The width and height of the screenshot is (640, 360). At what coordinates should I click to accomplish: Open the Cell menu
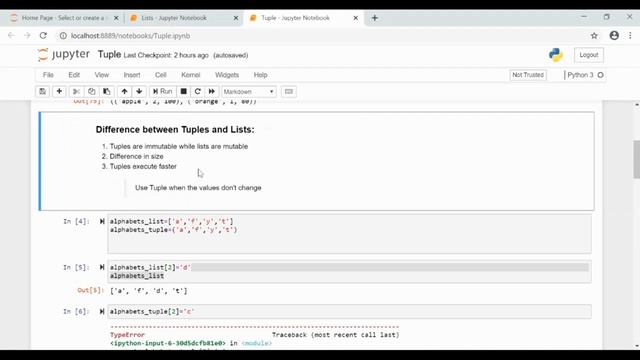click(160, 75)
